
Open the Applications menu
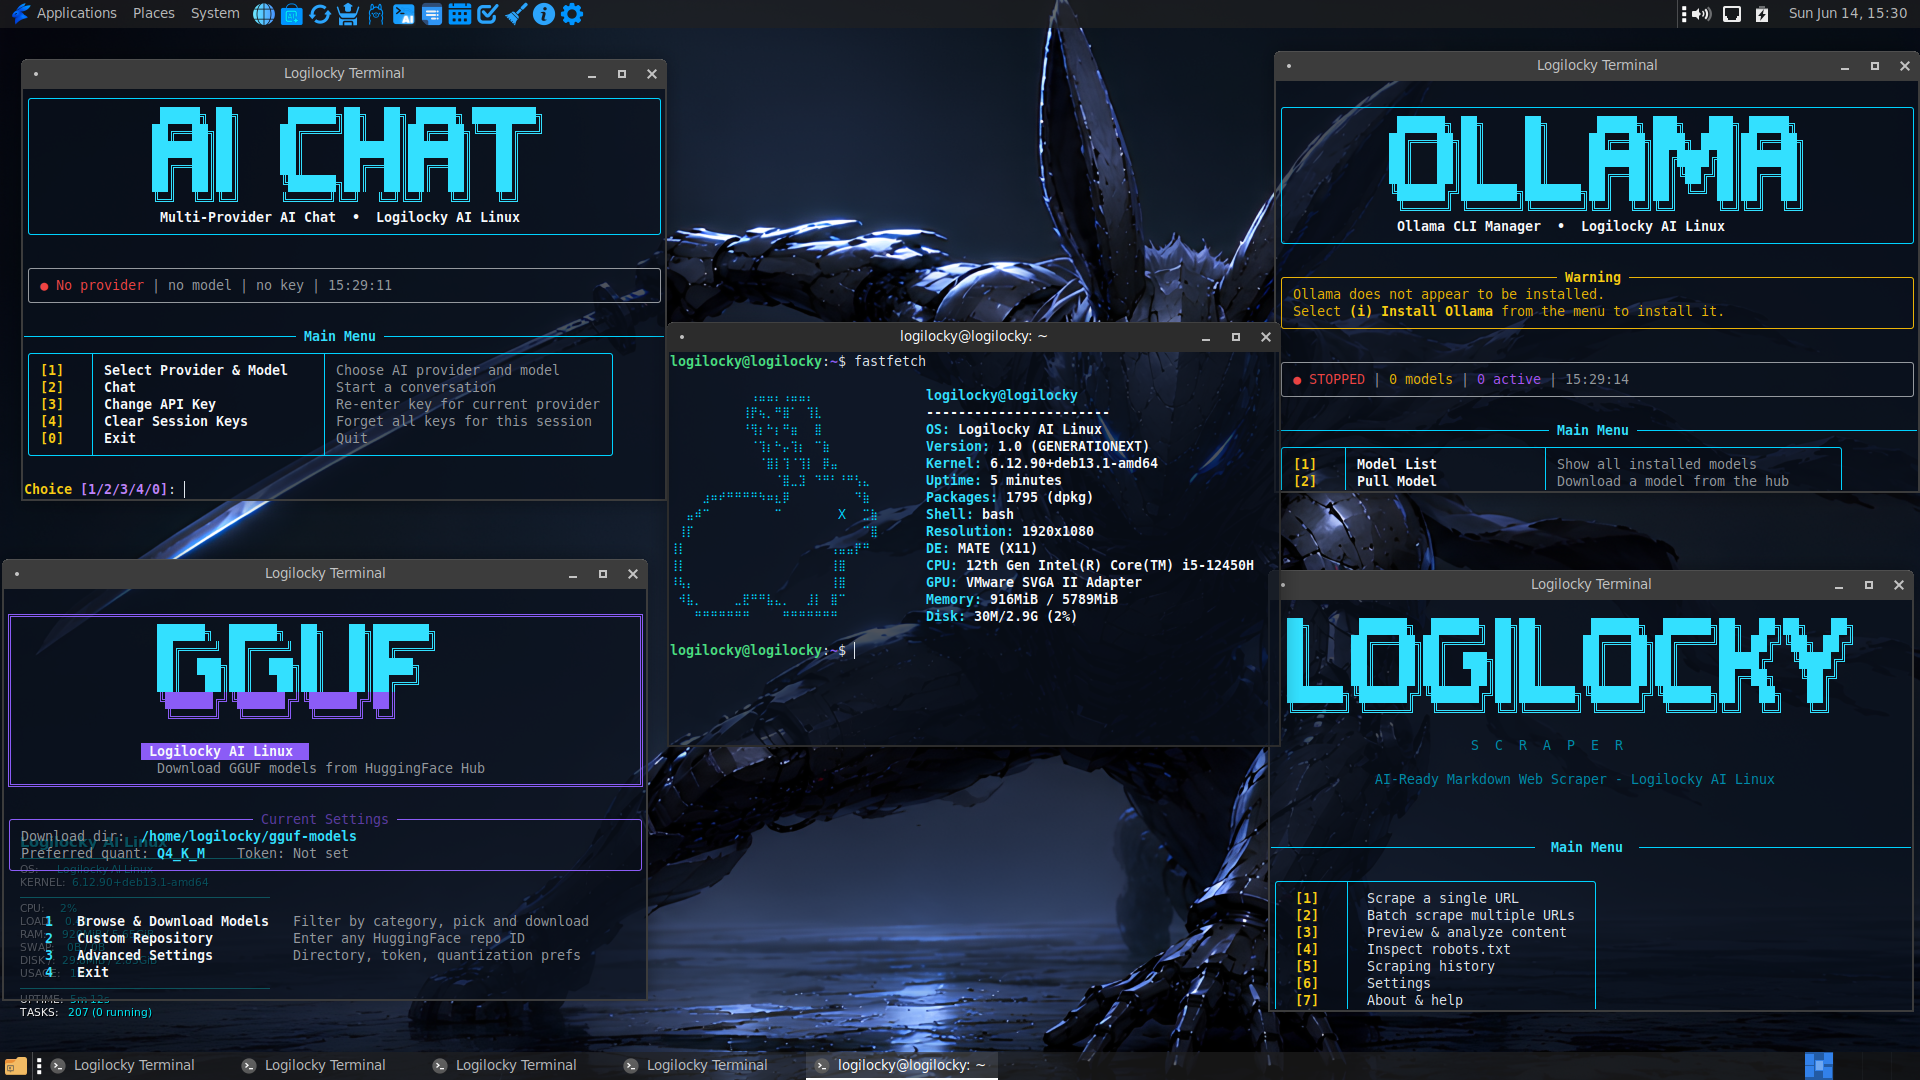pos(76,13)
